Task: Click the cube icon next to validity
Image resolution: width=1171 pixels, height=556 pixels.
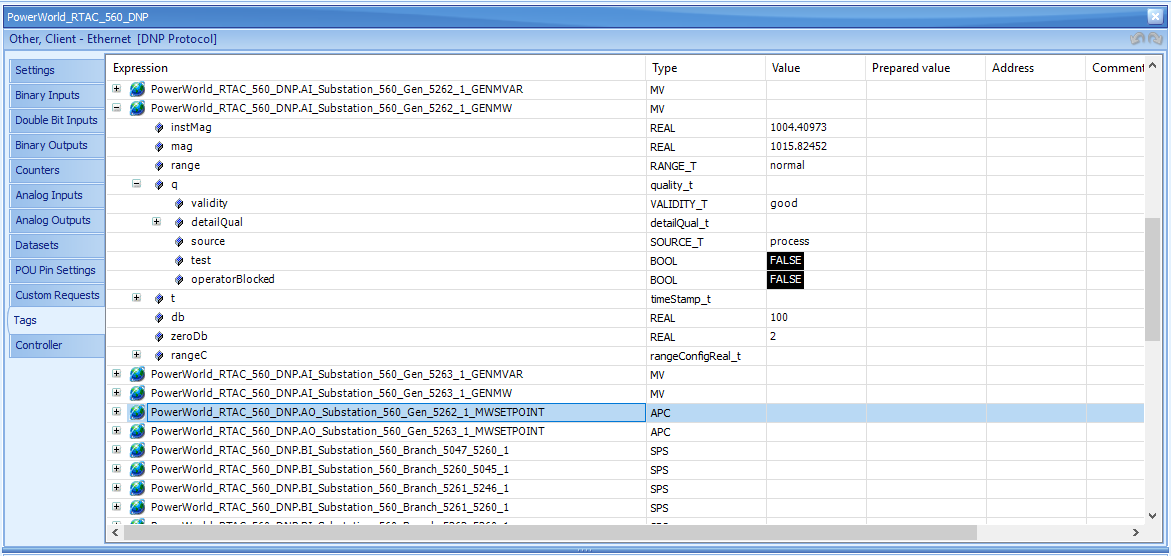Action: pos(179,203)
